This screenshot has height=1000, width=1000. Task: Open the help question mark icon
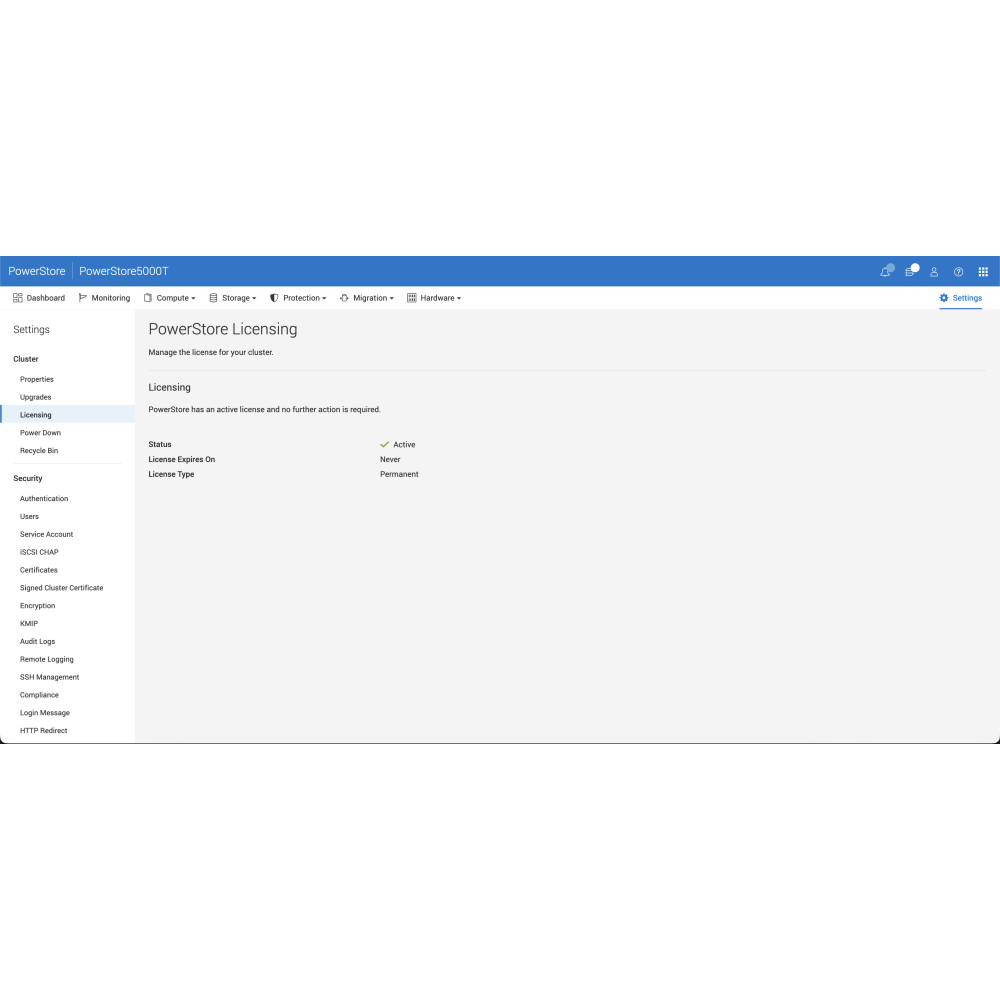958,272
